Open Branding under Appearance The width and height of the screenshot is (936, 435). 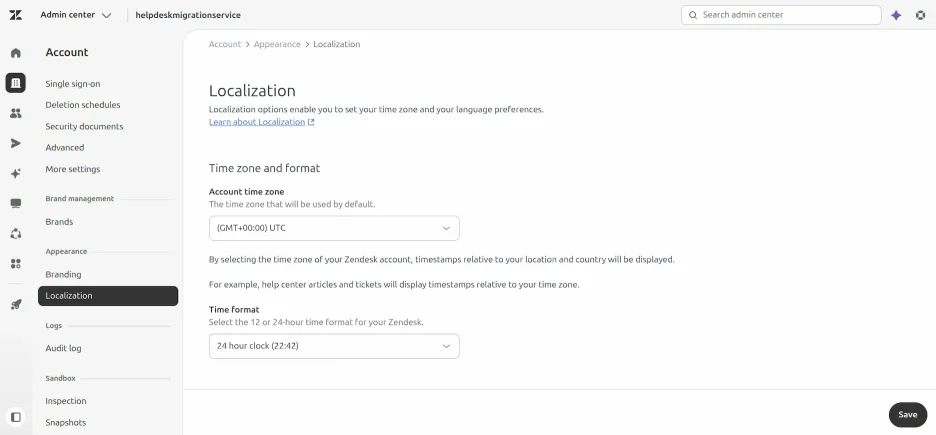tap(63, 274)
